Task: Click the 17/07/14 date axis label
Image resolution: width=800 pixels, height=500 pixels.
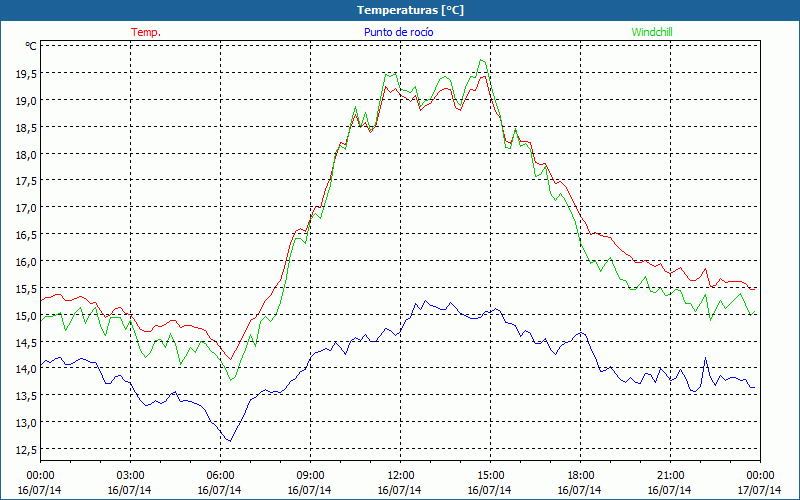Action: [759, 490]
